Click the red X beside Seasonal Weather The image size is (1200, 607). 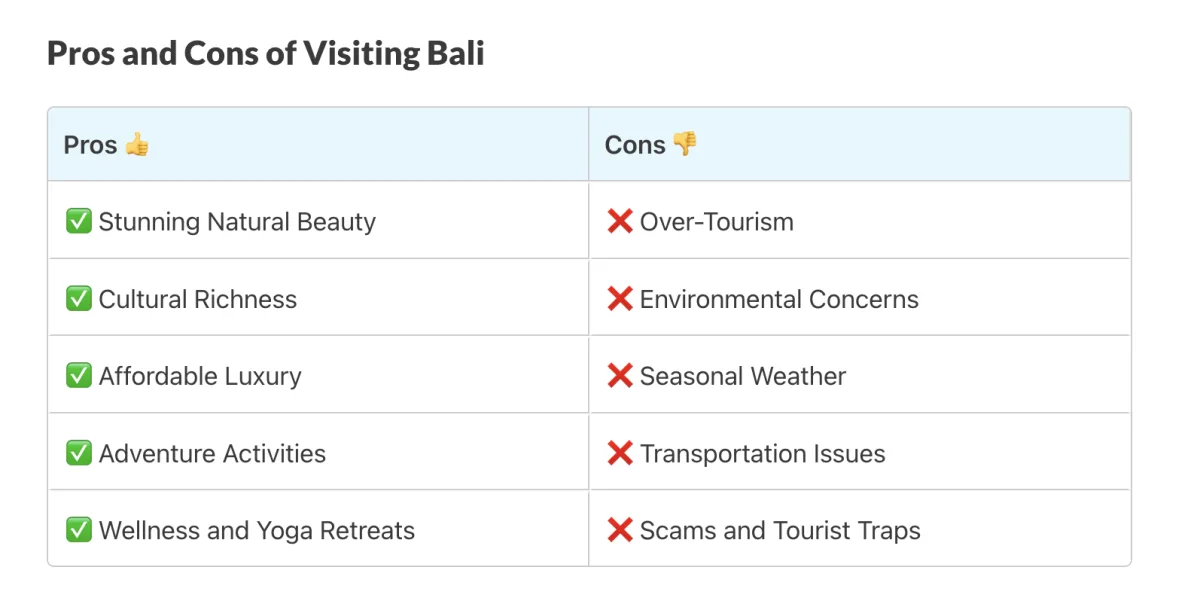coord(620,376)
